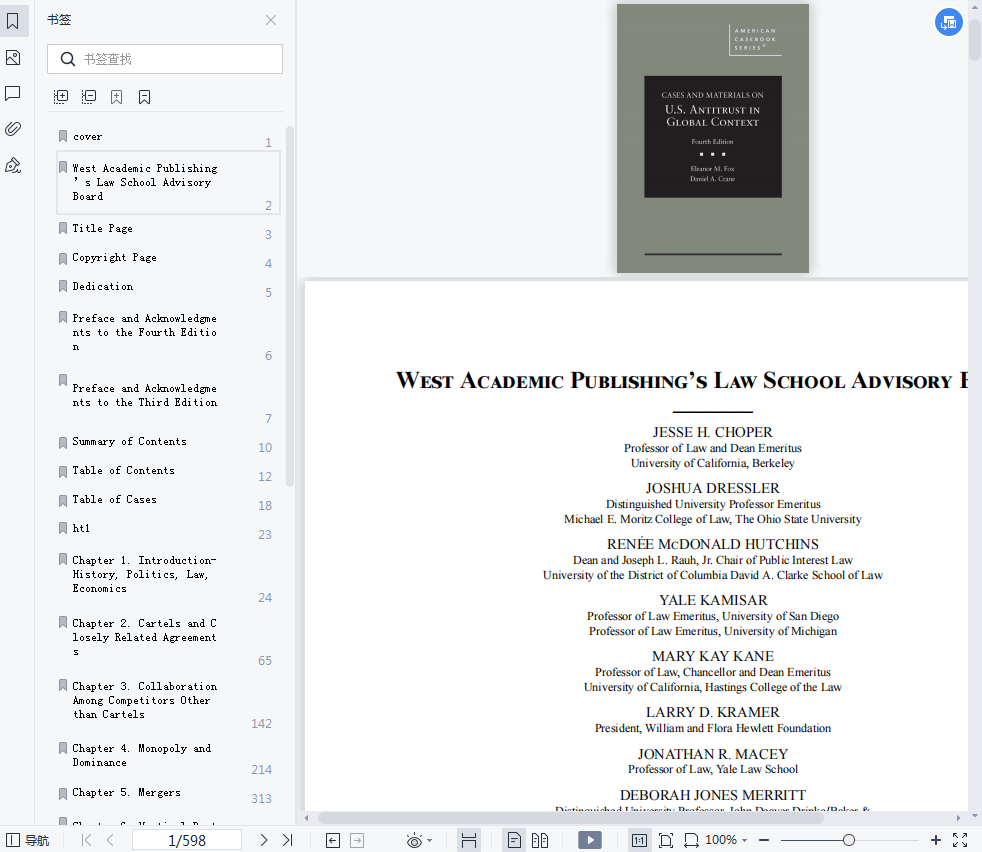Screen dimensions: 982x852
Task: Open the 100% zoom level dropdown
Action: point(726,840)
